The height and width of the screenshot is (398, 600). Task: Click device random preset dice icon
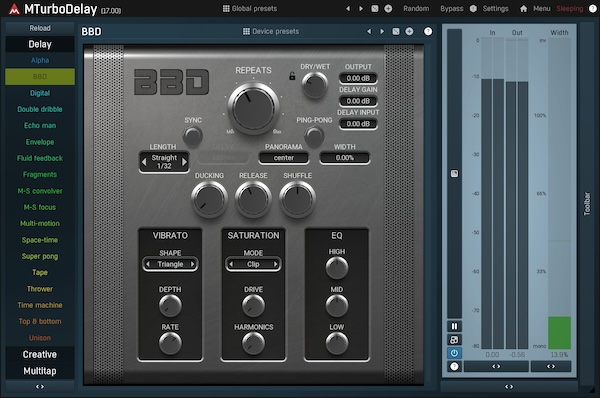point(396,31)
